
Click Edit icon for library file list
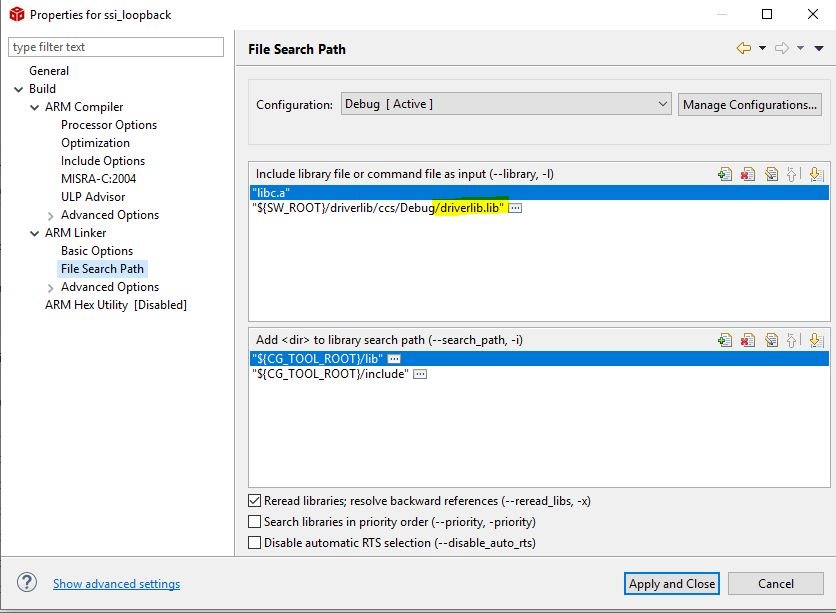pos(771,174)
